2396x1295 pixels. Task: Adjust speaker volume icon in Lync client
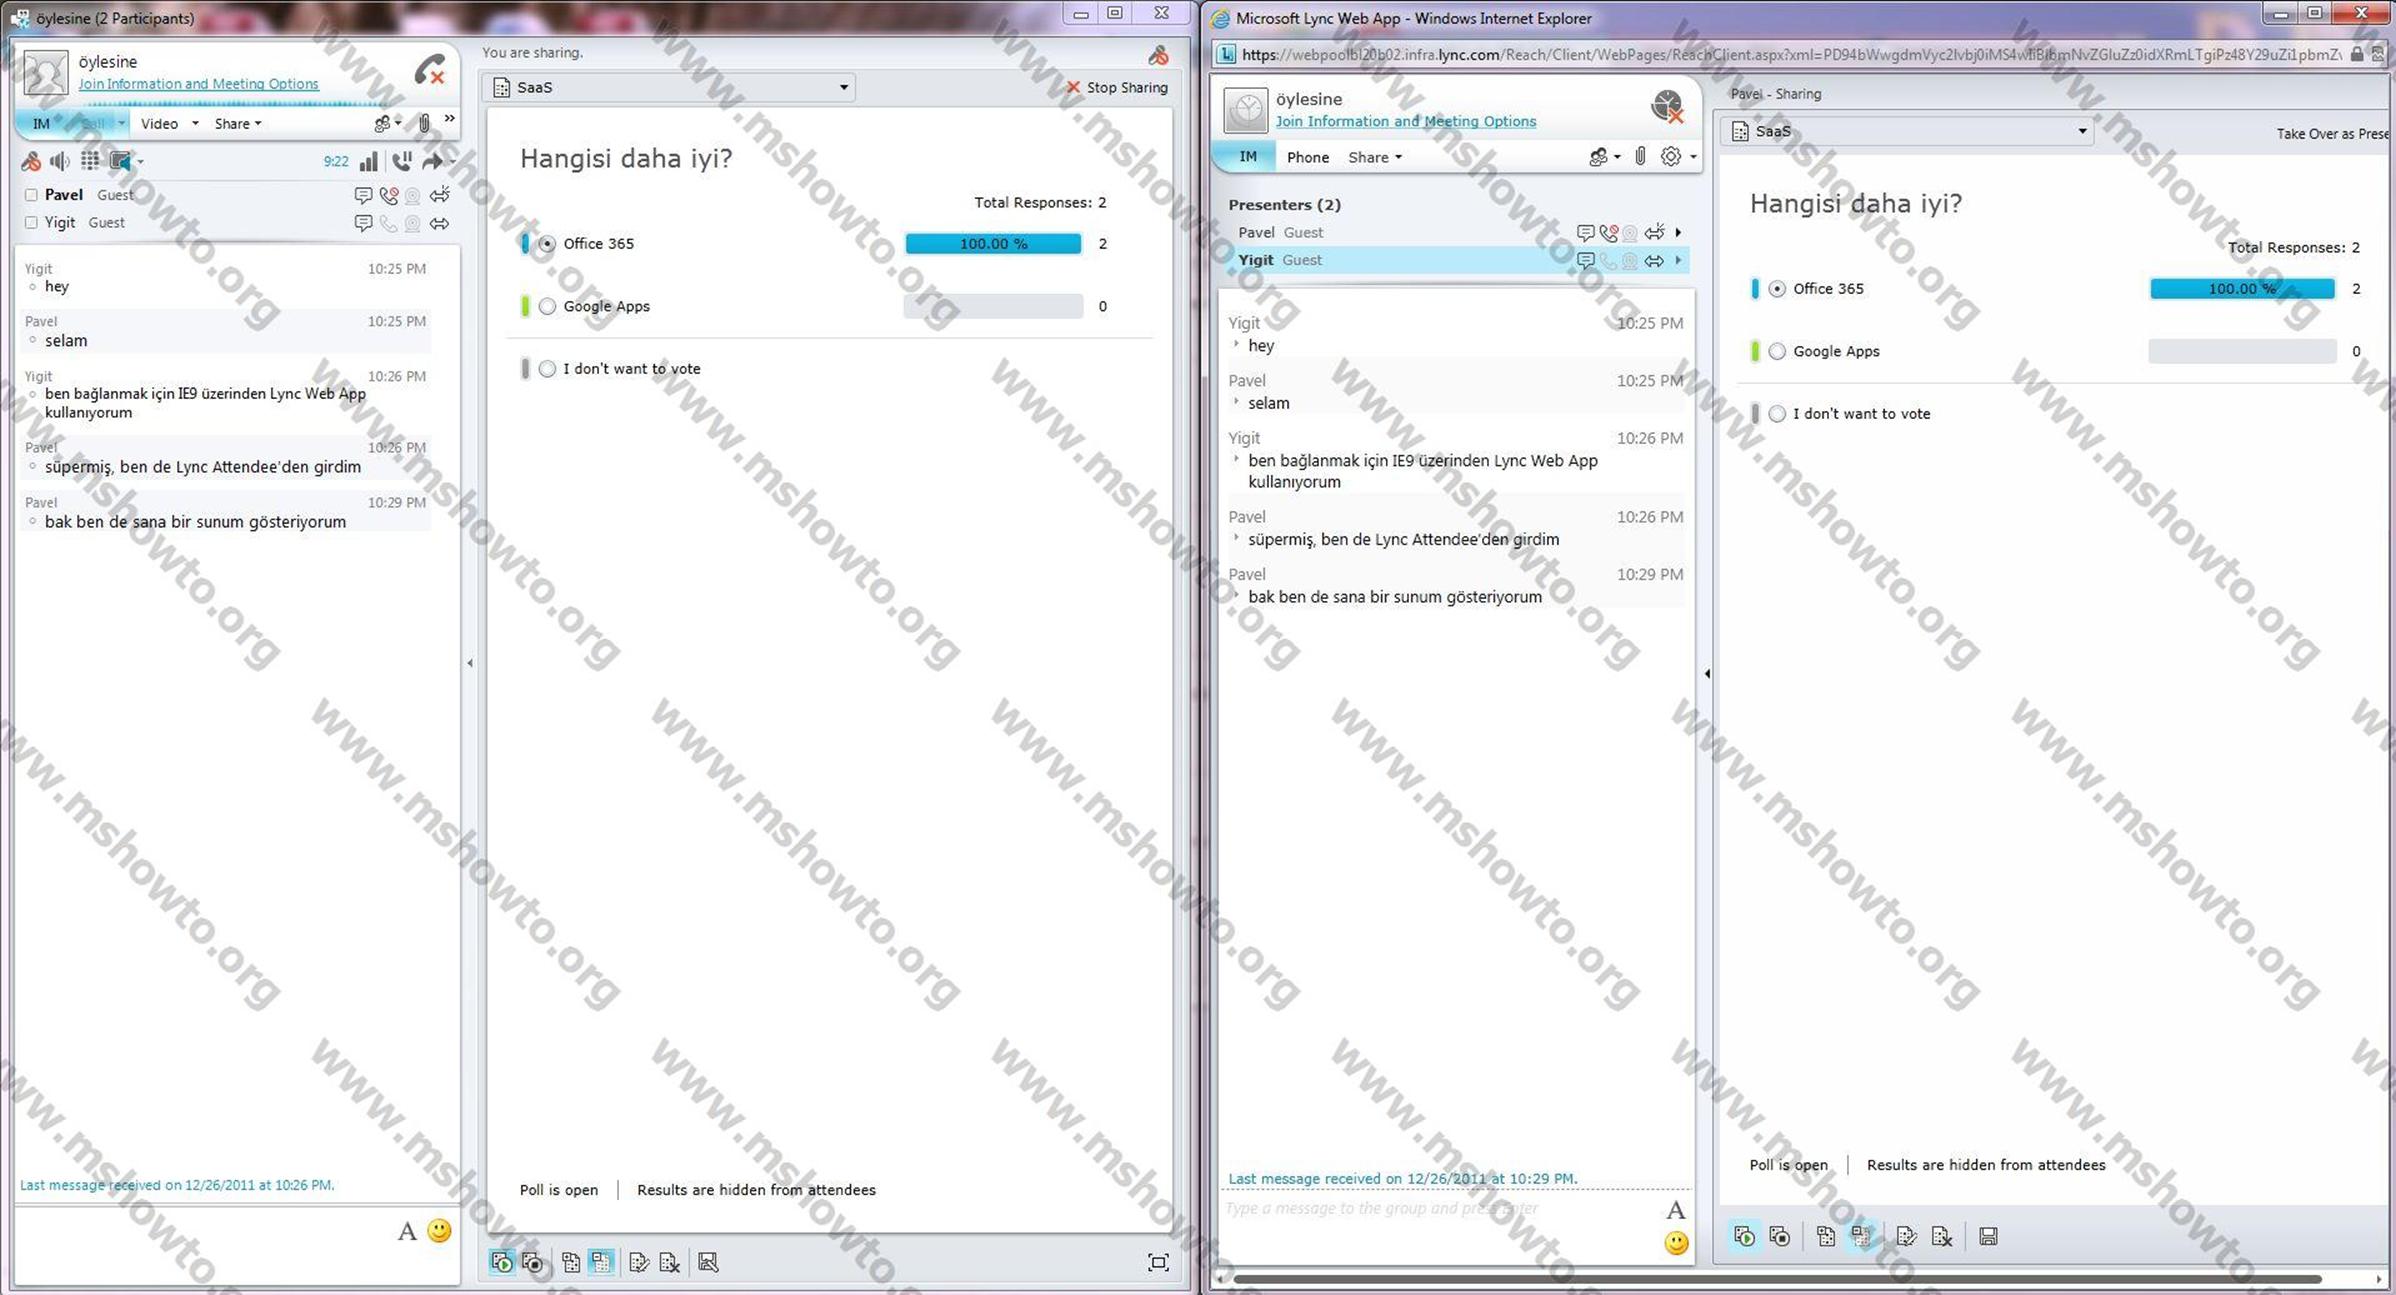[x=60, y=161]
